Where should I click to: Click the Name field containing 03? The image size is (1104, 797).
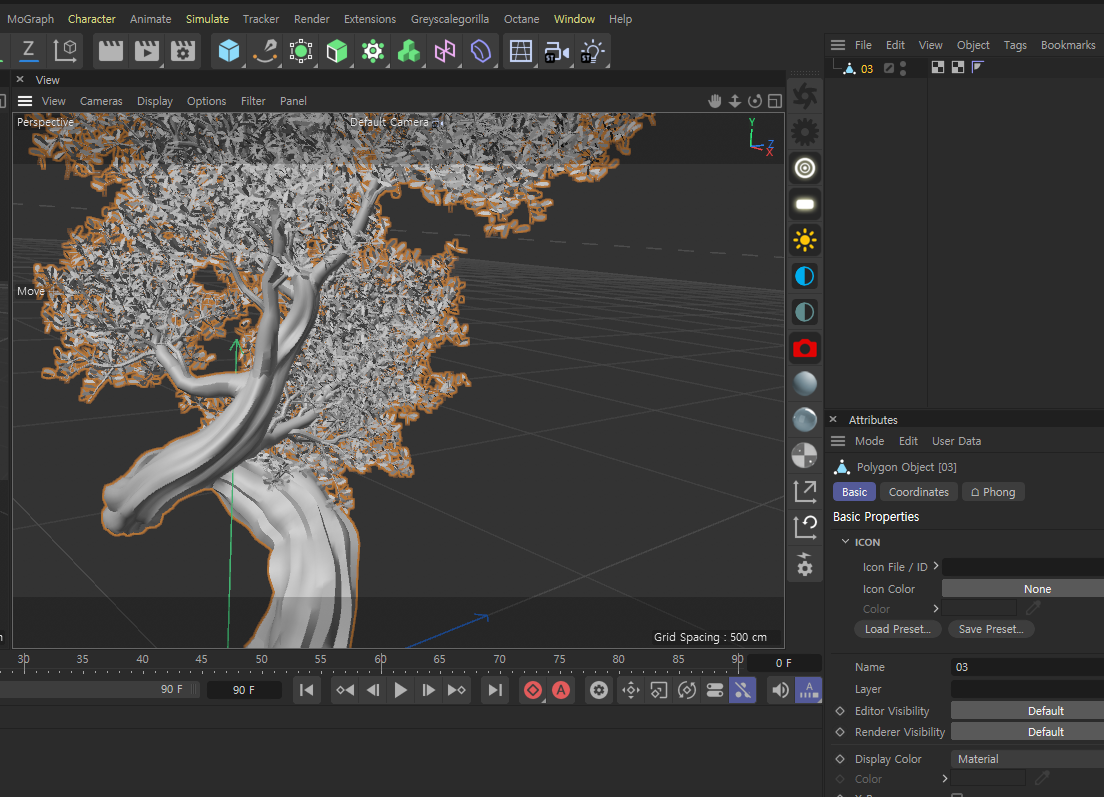point(1027,667)
